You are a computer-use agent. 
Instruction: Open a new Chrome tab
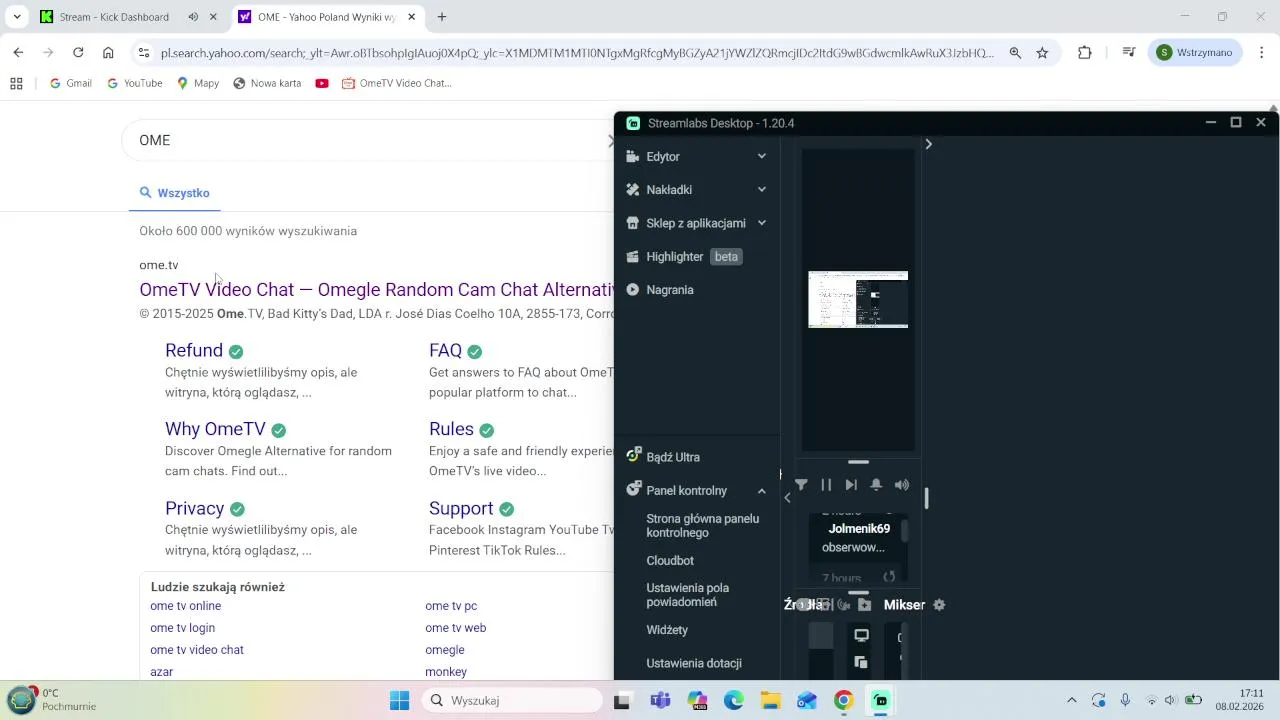coord(442,17)
